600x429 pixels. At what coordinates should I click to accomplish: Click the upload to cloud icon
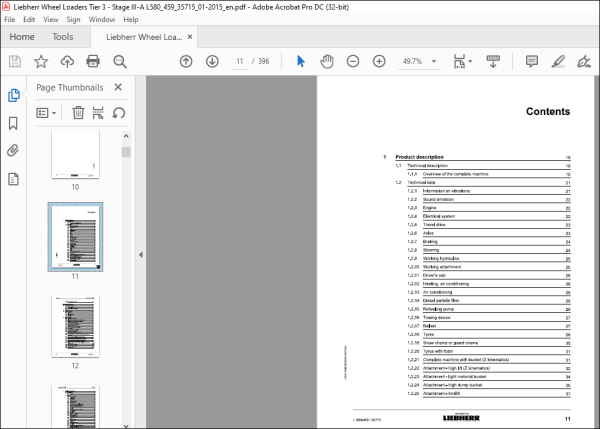pos(67,61)
